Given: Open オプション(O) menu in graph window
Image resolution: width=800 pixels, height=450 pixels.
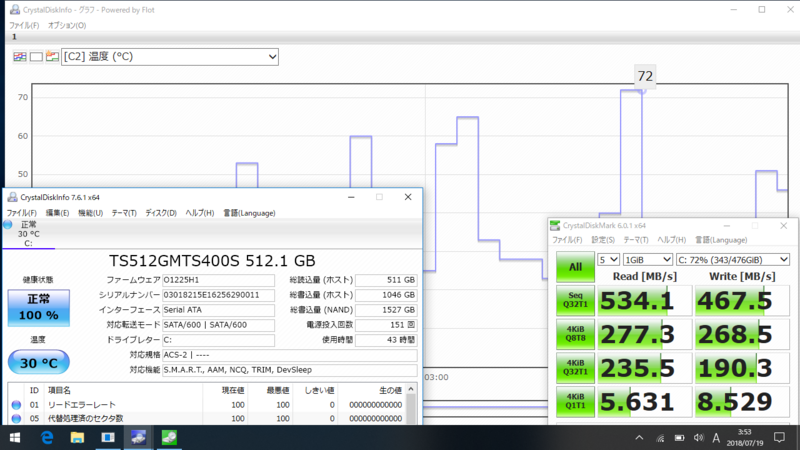Looking at the screenshot, I should click(x=67, y=25).
